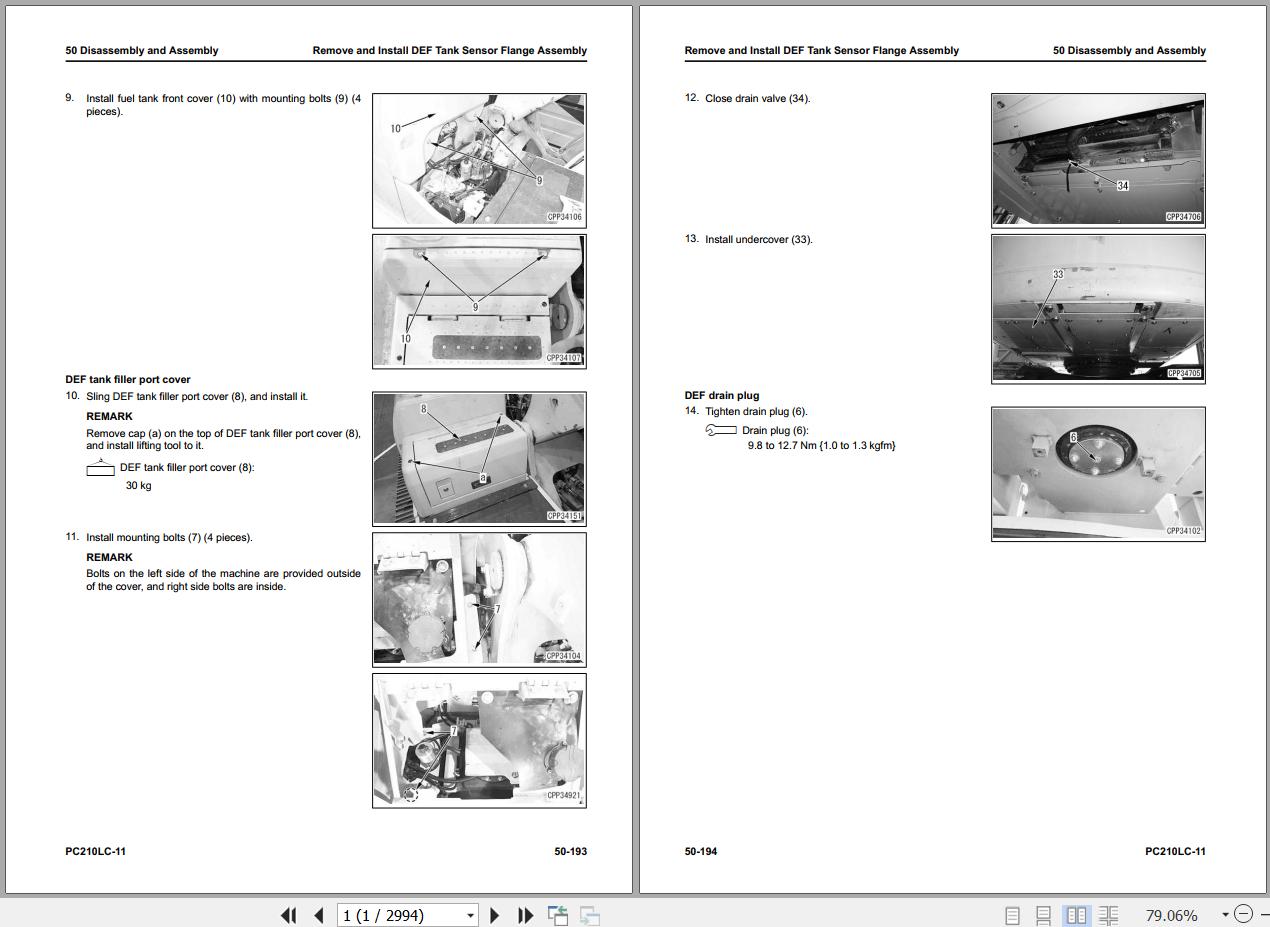Switch to continuous page layout

(1043, 915)
